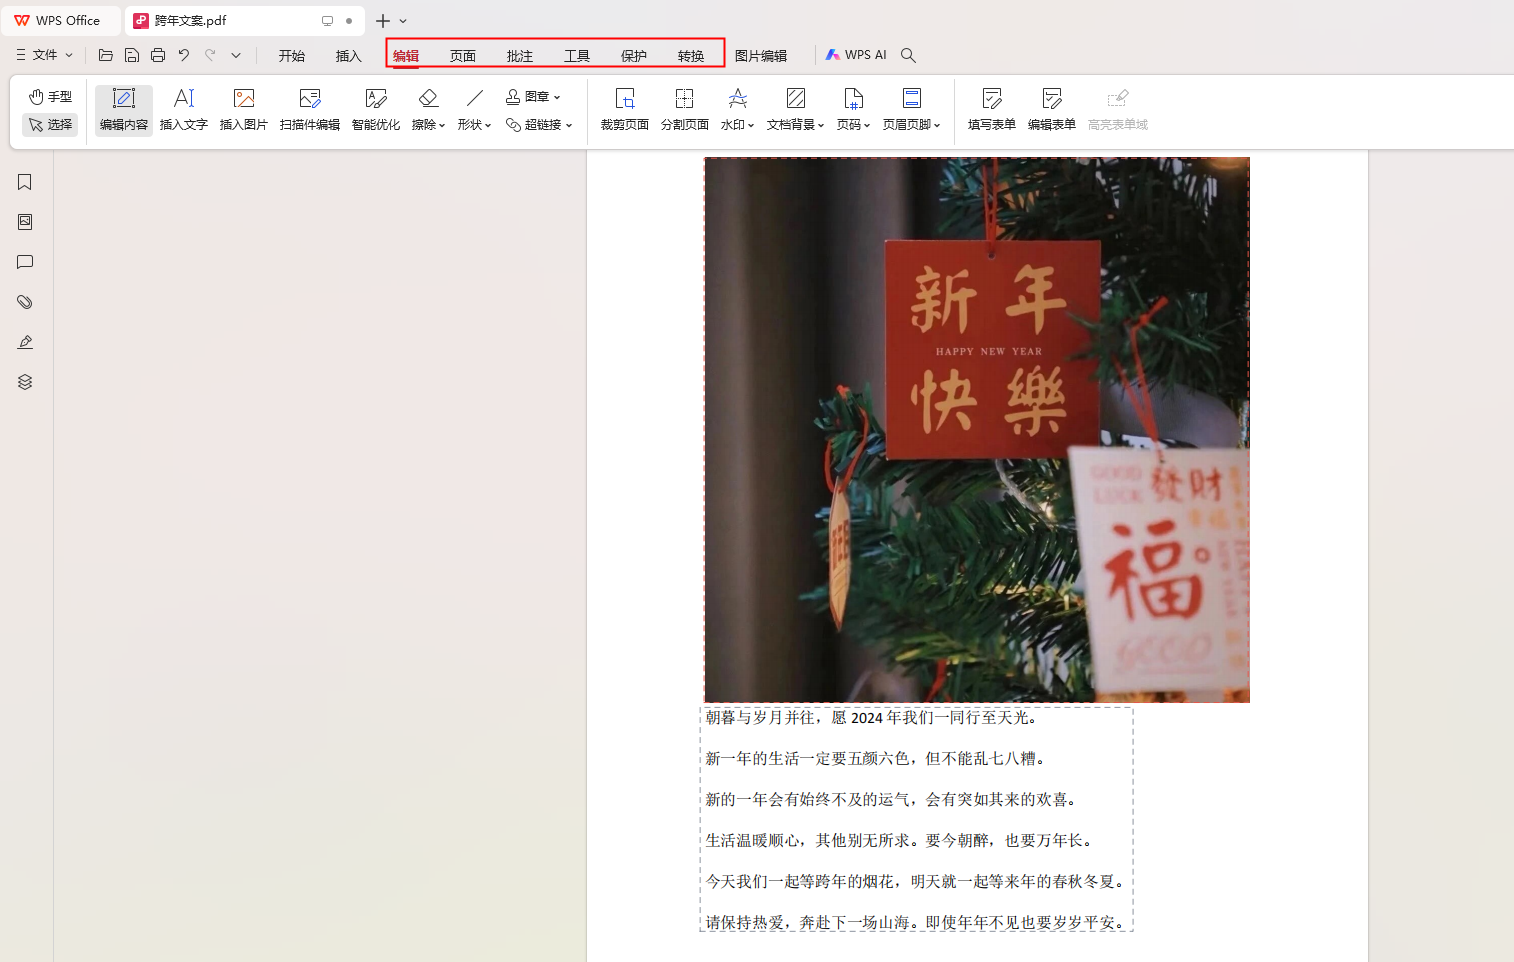Select the 新年快樂 image in the document

point(977,430)
